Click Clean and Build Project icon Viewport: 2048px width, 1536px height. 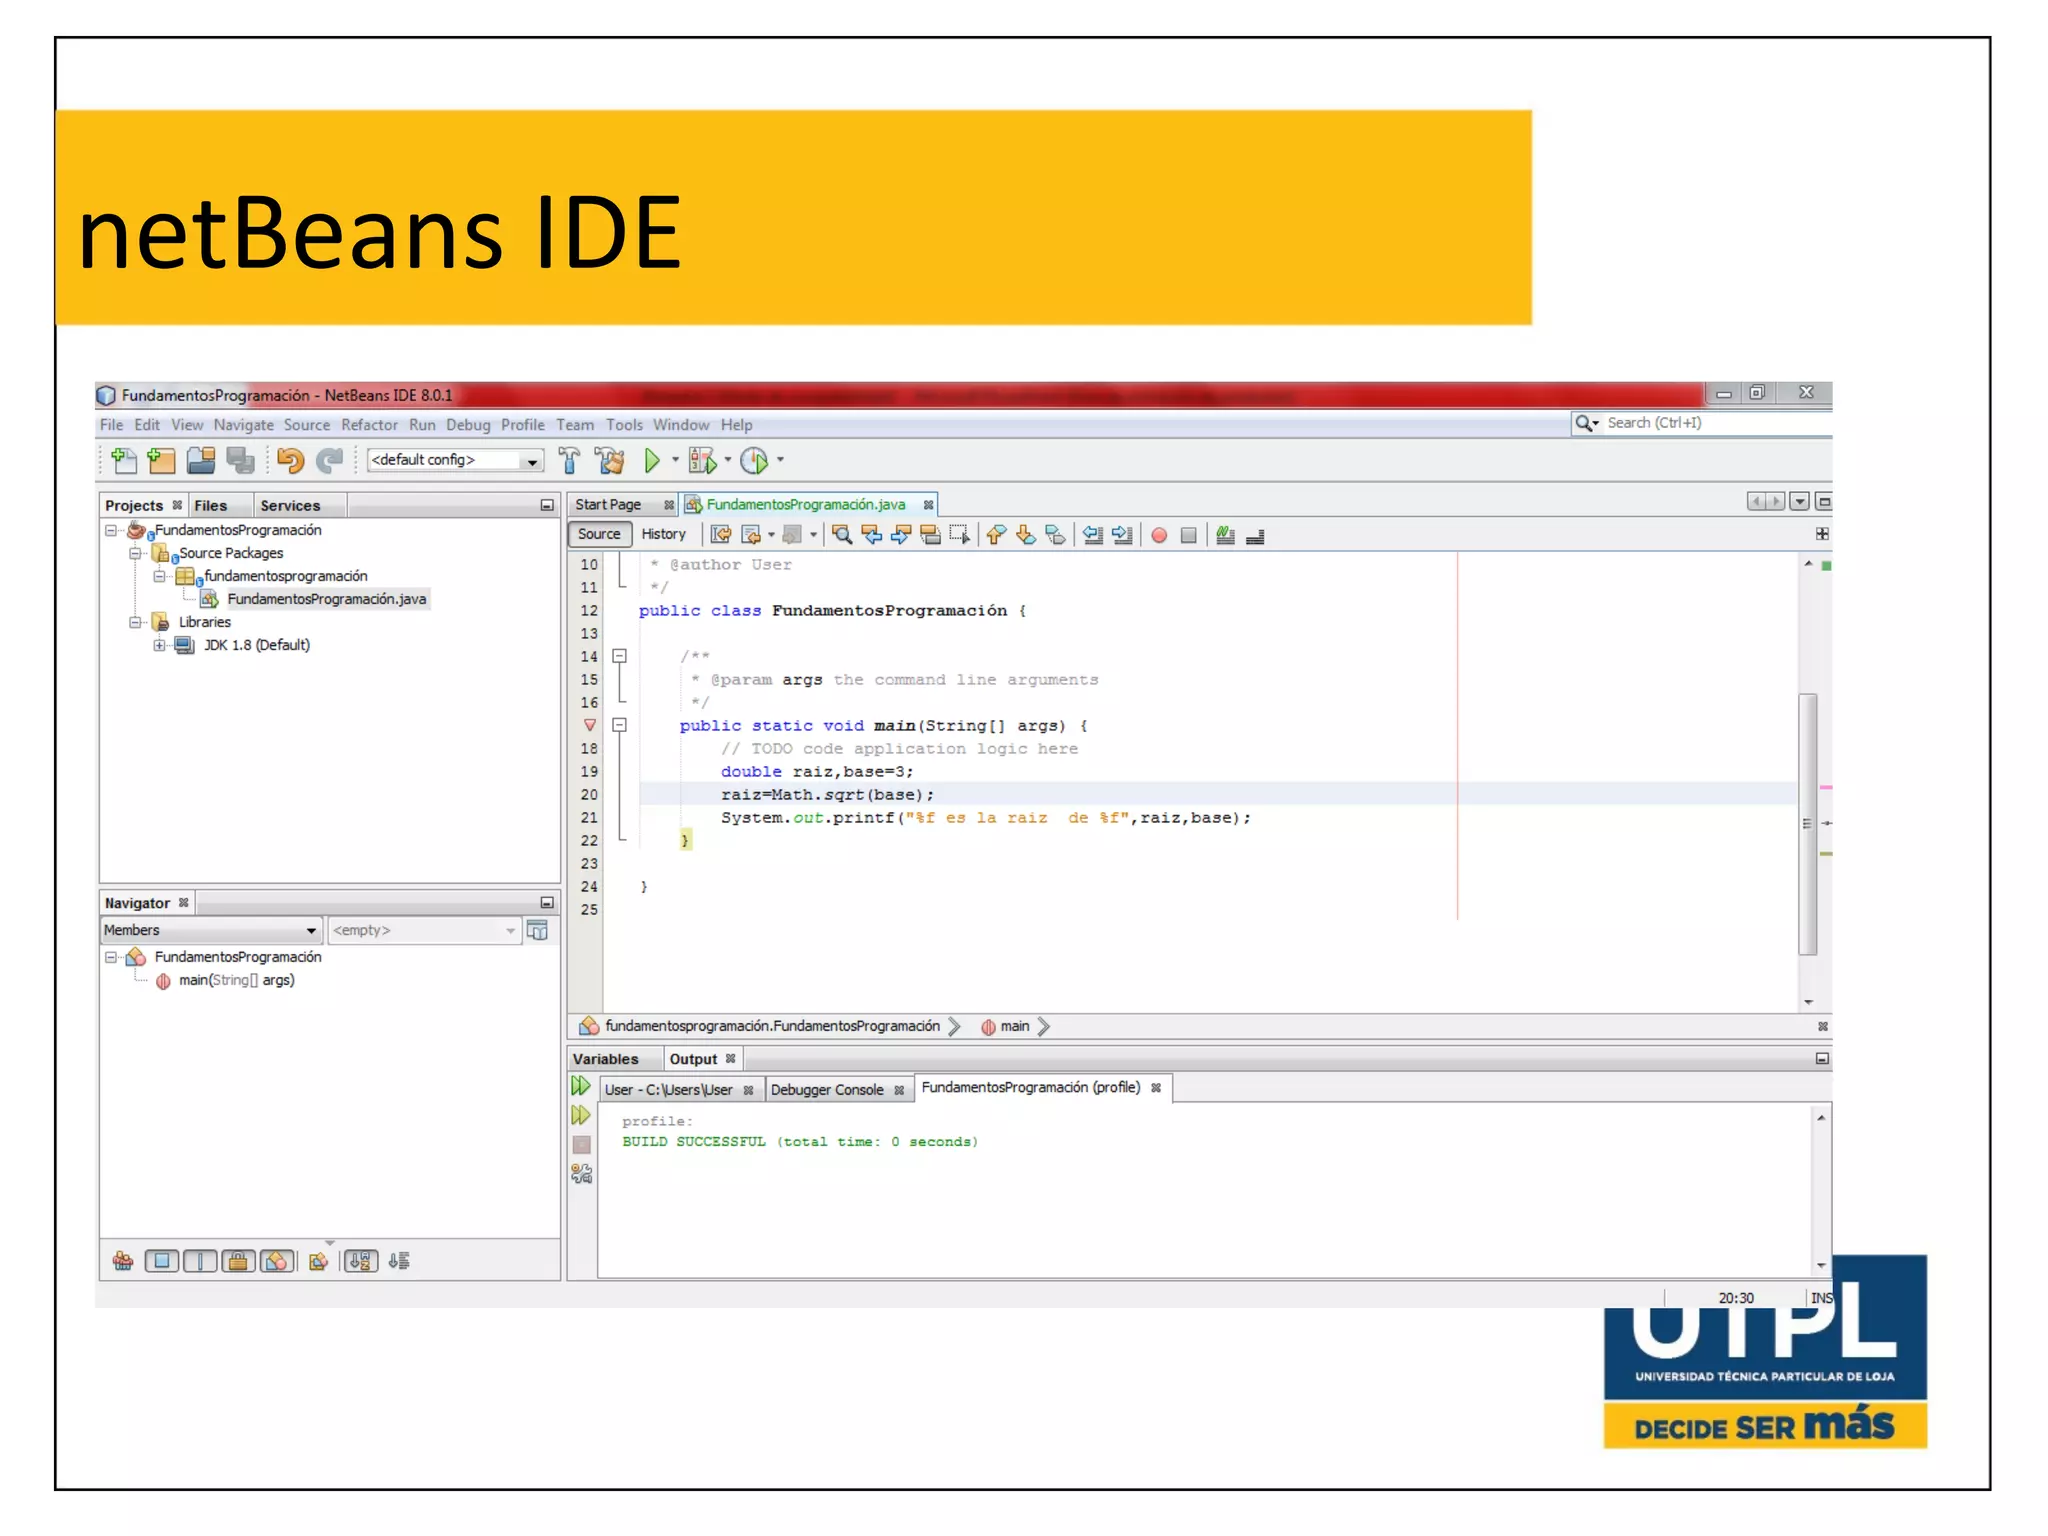(609, 460)
